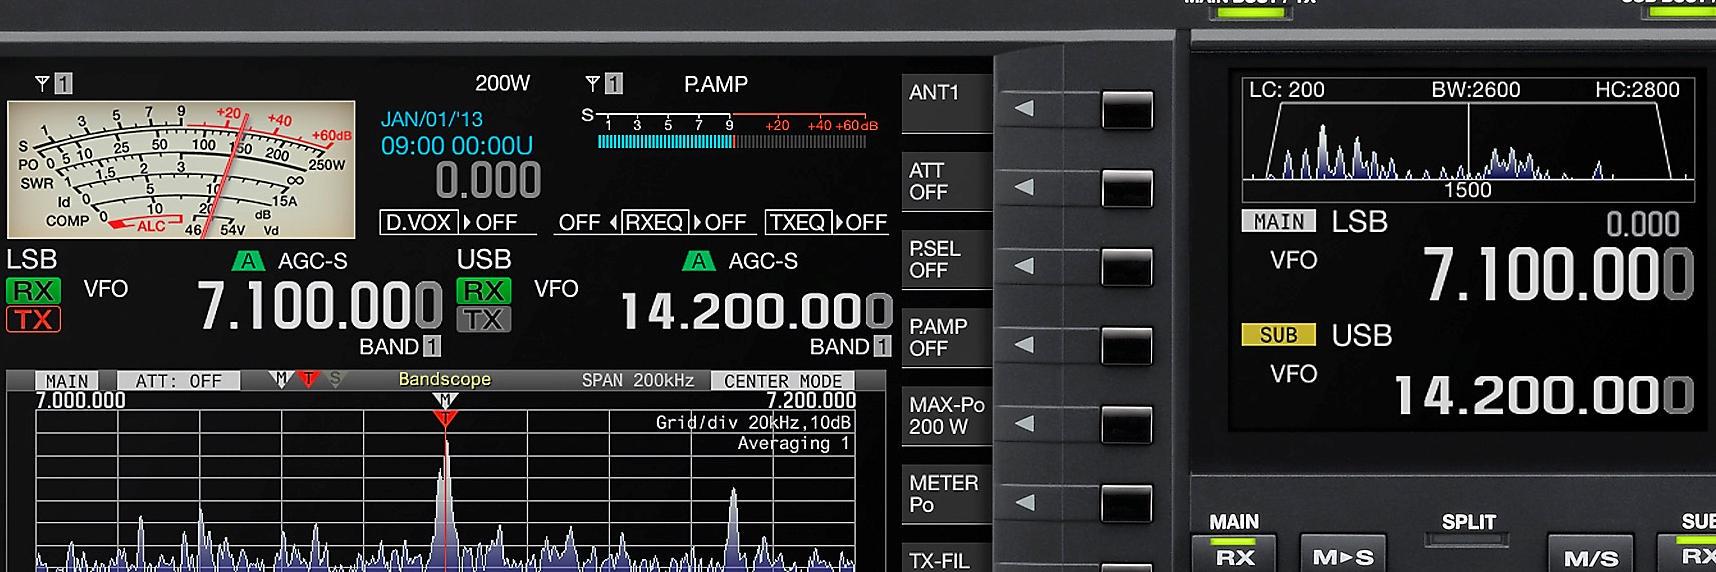Image resolution: width=1716 pixels, height=572 pixels.
Task: Click the sub receiver antenna 1 icon
Action: tap(604, 84)
